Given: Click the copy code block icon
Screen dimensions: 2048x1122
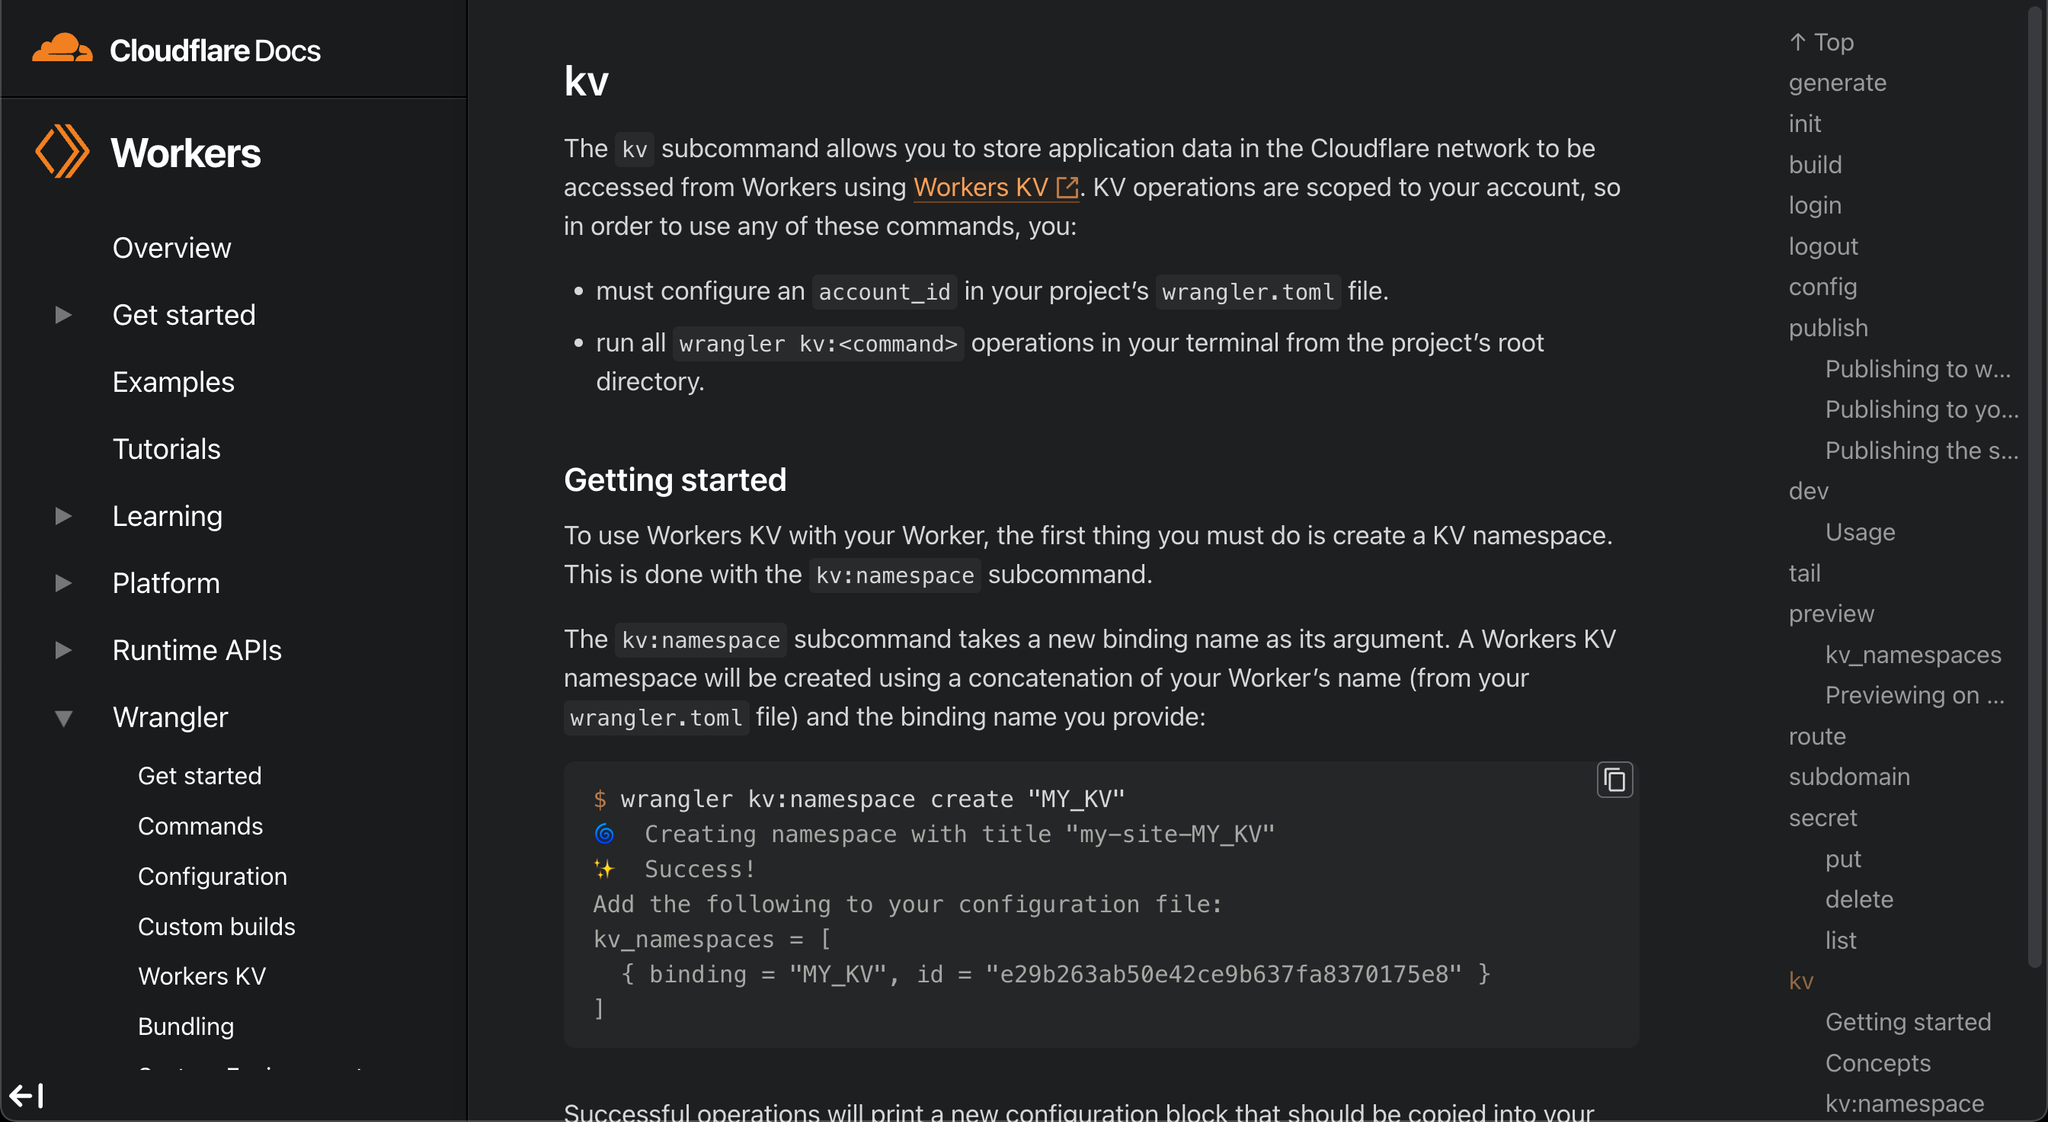Looking at the screenshot, I should (1614, 779).
